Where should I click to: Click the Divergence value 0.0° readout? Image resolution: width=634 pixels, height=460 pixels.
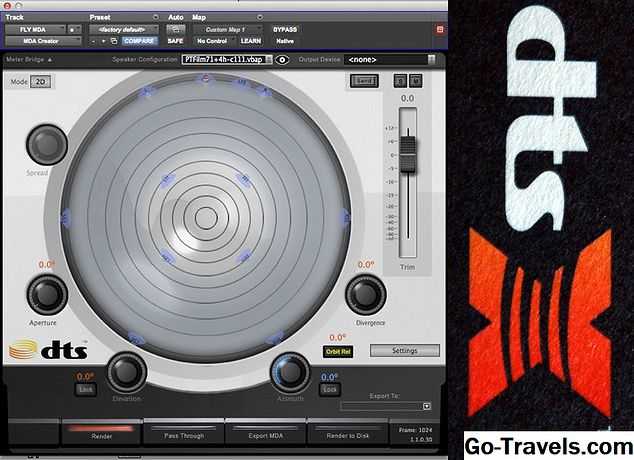click(366, 265)
